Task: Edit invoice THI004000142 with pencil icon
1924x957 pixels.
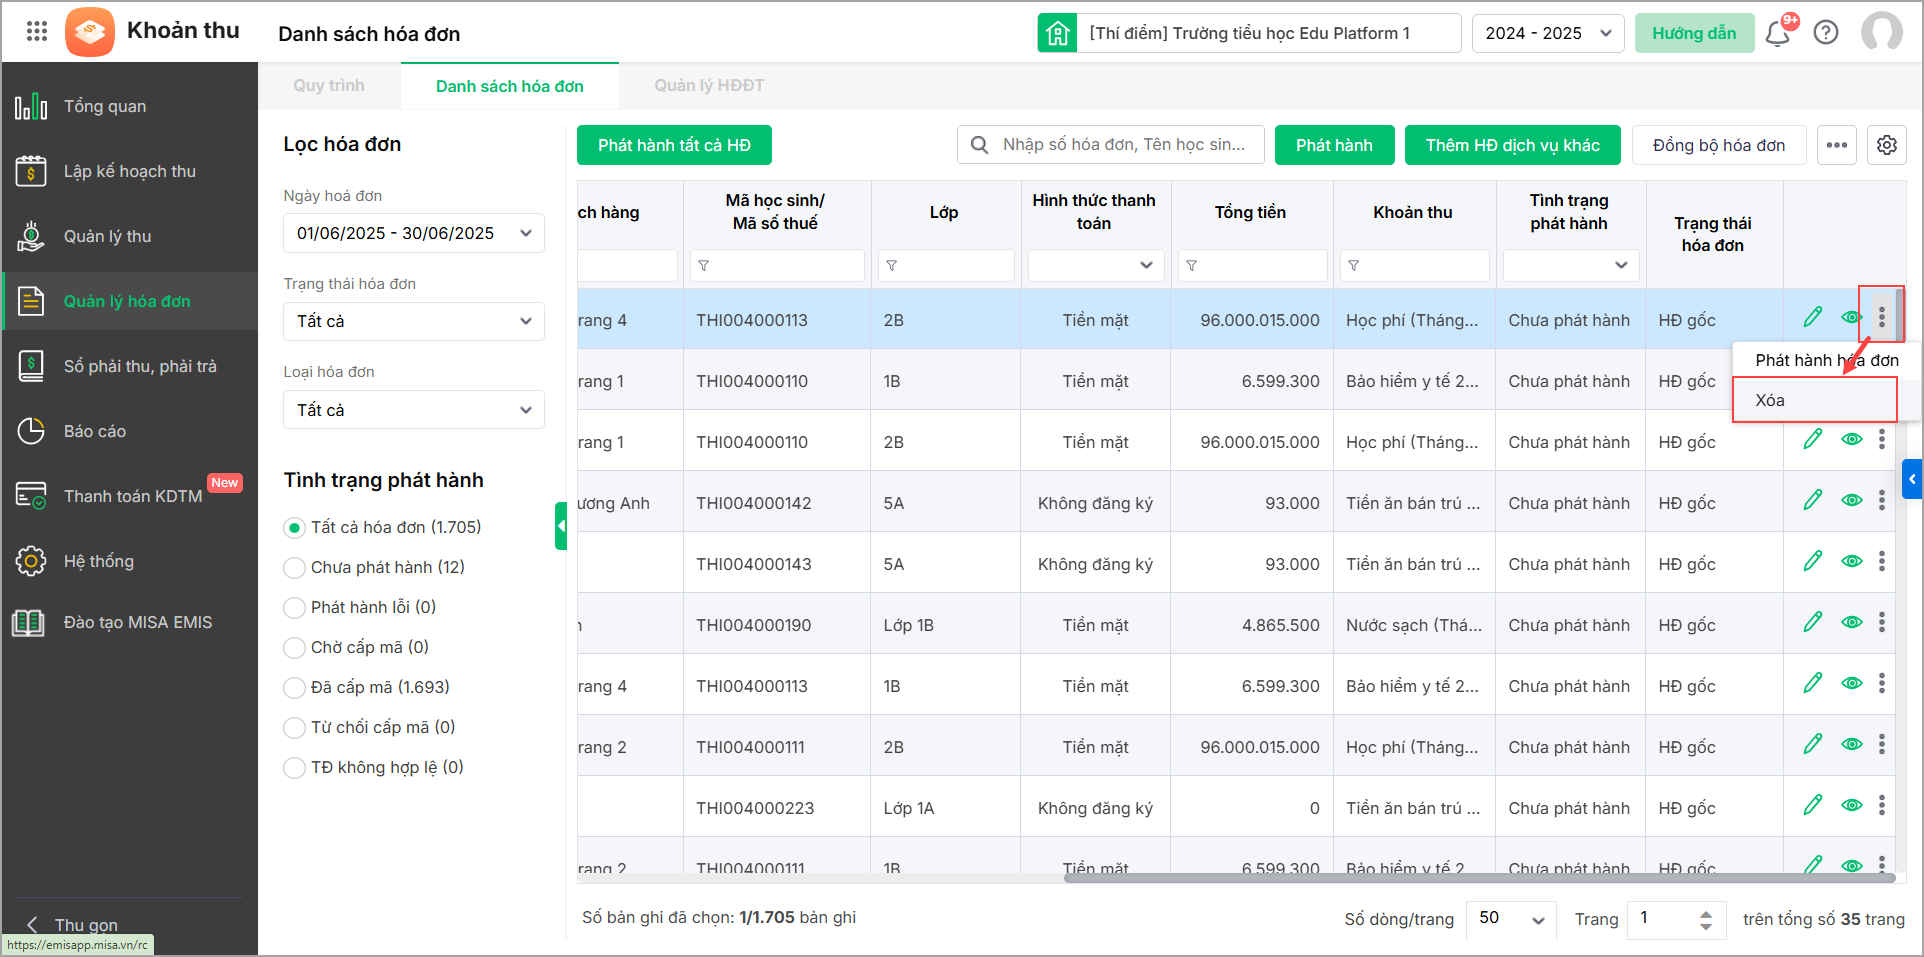Action: (x=1812, y=501)
